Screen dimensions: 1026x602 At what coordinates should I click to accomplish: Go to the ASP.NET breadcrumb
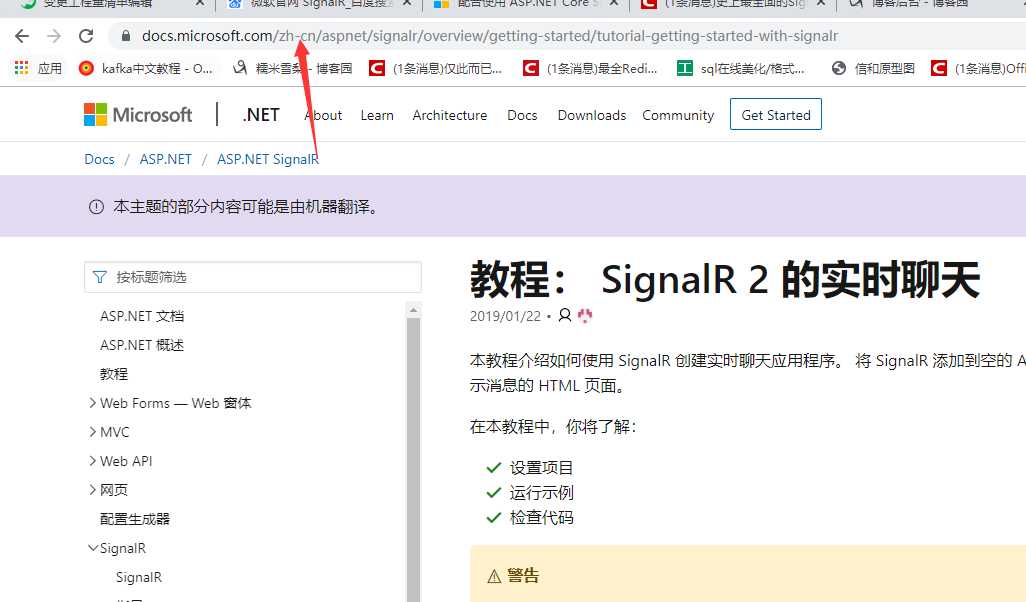click(x=166, y=159)
